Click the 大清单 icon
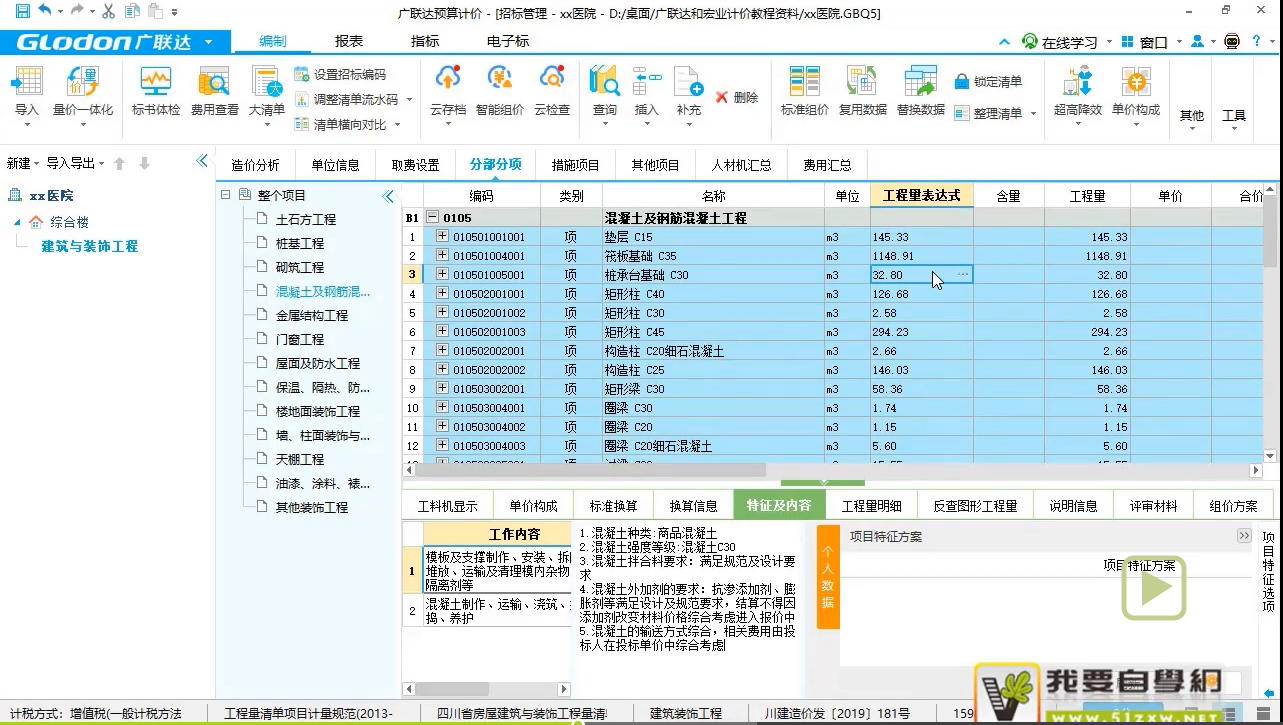1283x725 pixels. pos(266,83)
